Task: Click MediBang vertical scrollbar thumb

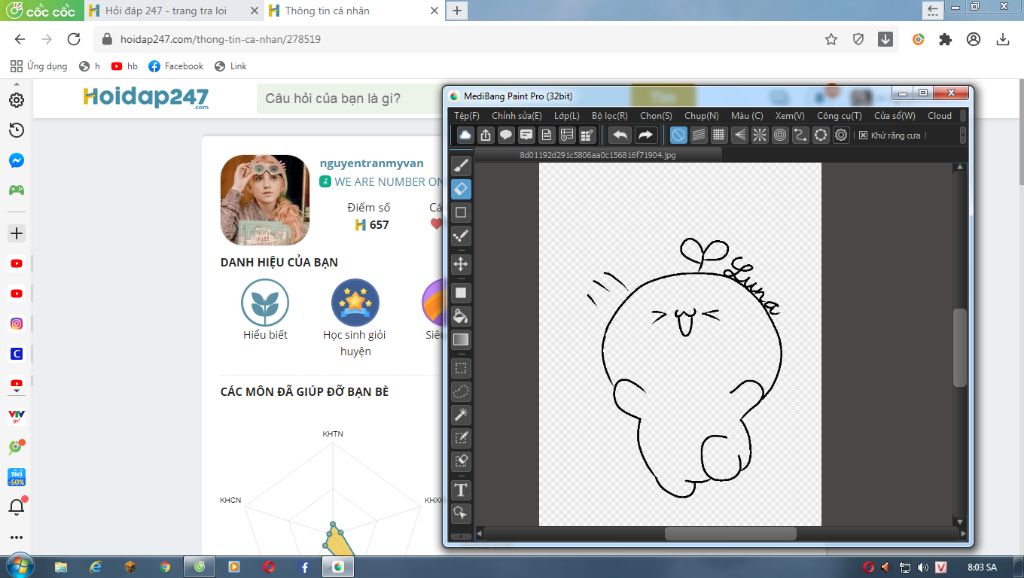Action: pyautogui.click(x=959, y=347)
